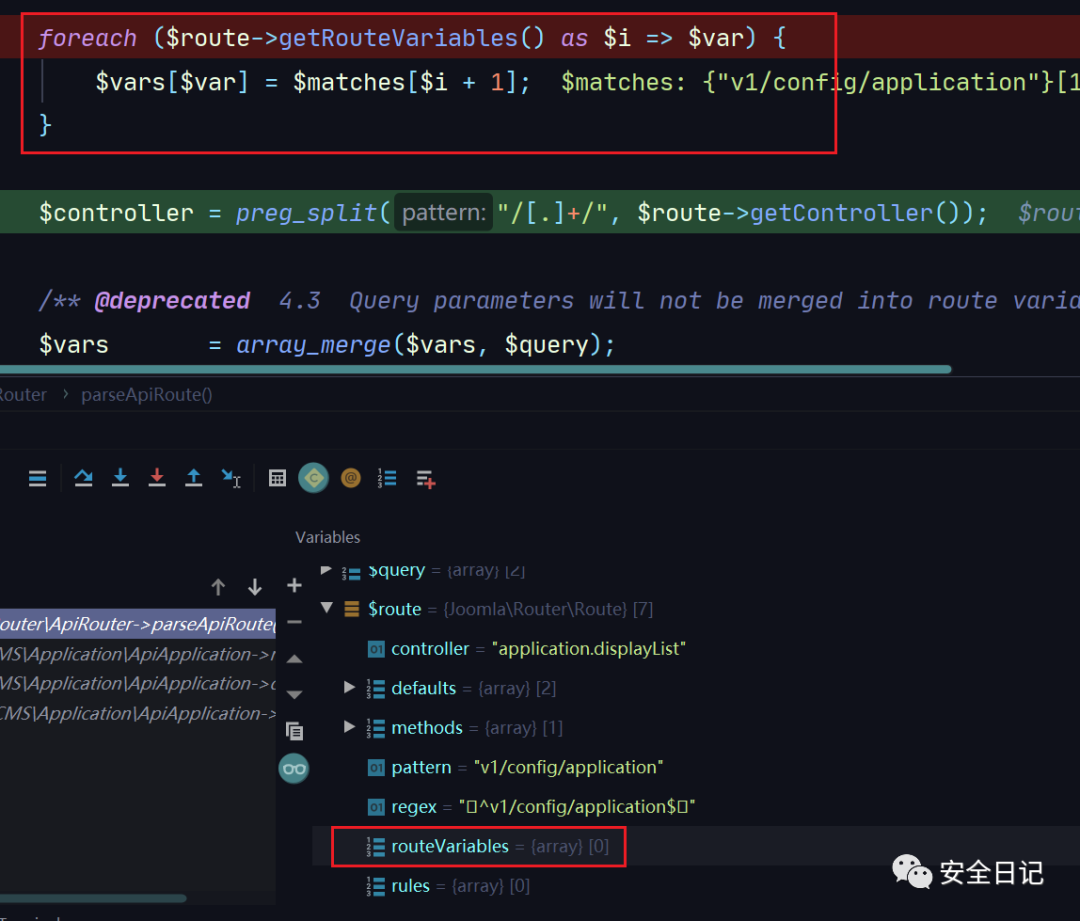Viewport: 1080px width, 921px height.
Task: Click the previous frame up arrow
Action: [x=218, y=587]
